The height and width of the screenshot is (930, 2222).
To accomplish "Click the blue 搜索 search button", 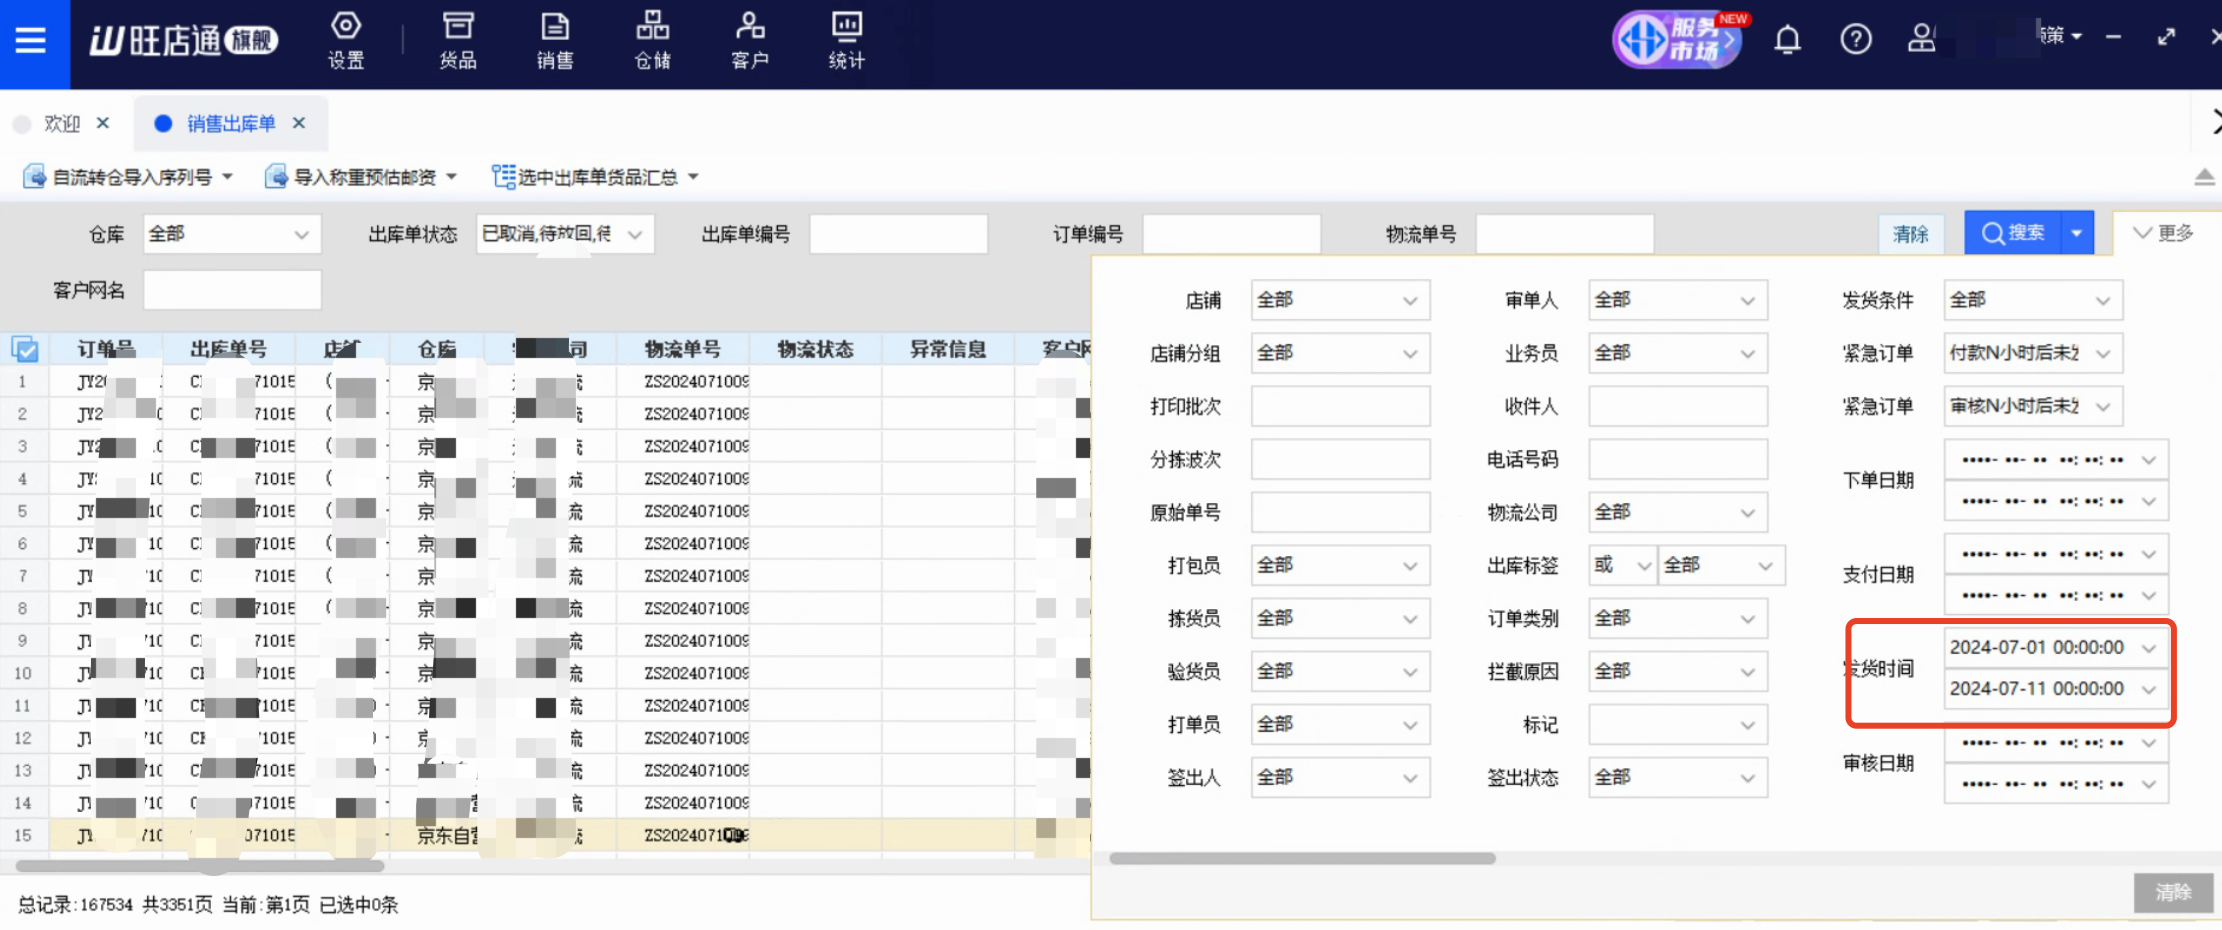I will pos(2013,233).
